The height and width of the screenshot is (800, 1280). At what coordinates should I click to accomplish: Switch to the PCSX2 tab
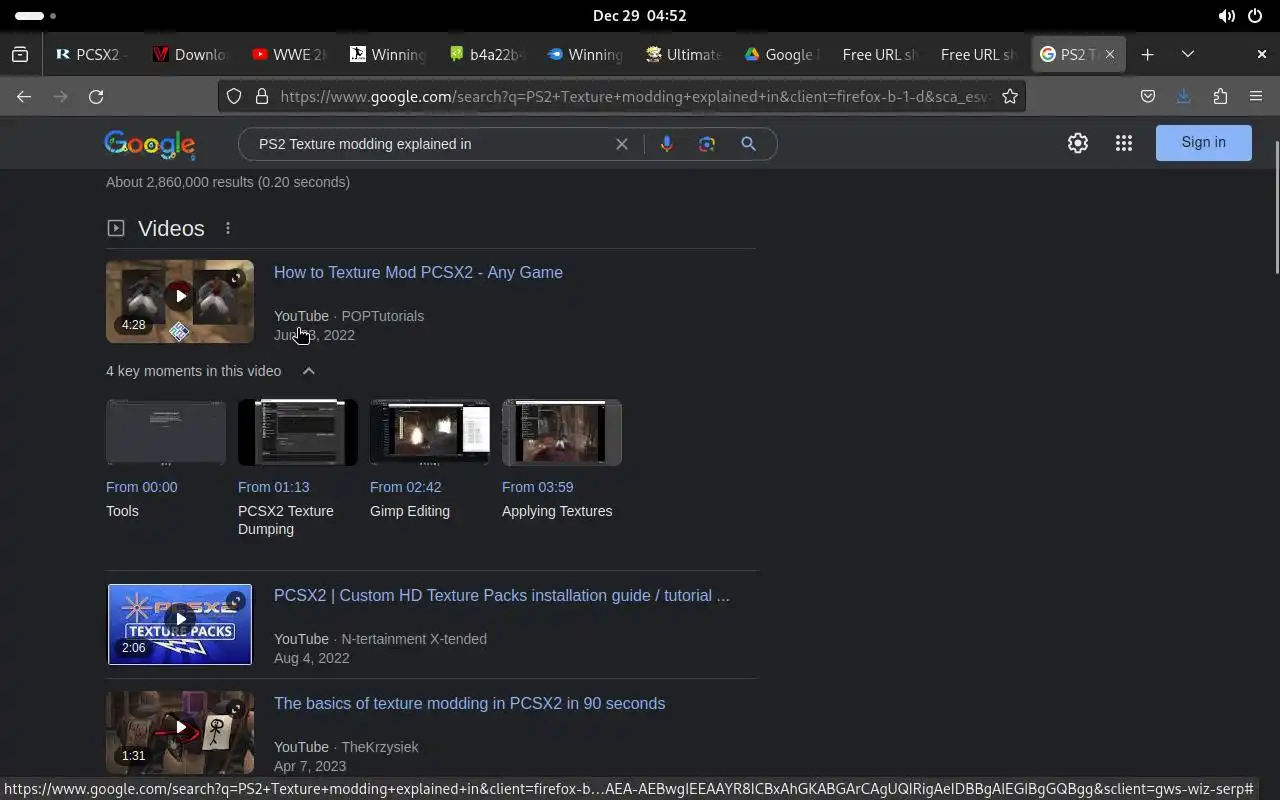pos(92,55)
